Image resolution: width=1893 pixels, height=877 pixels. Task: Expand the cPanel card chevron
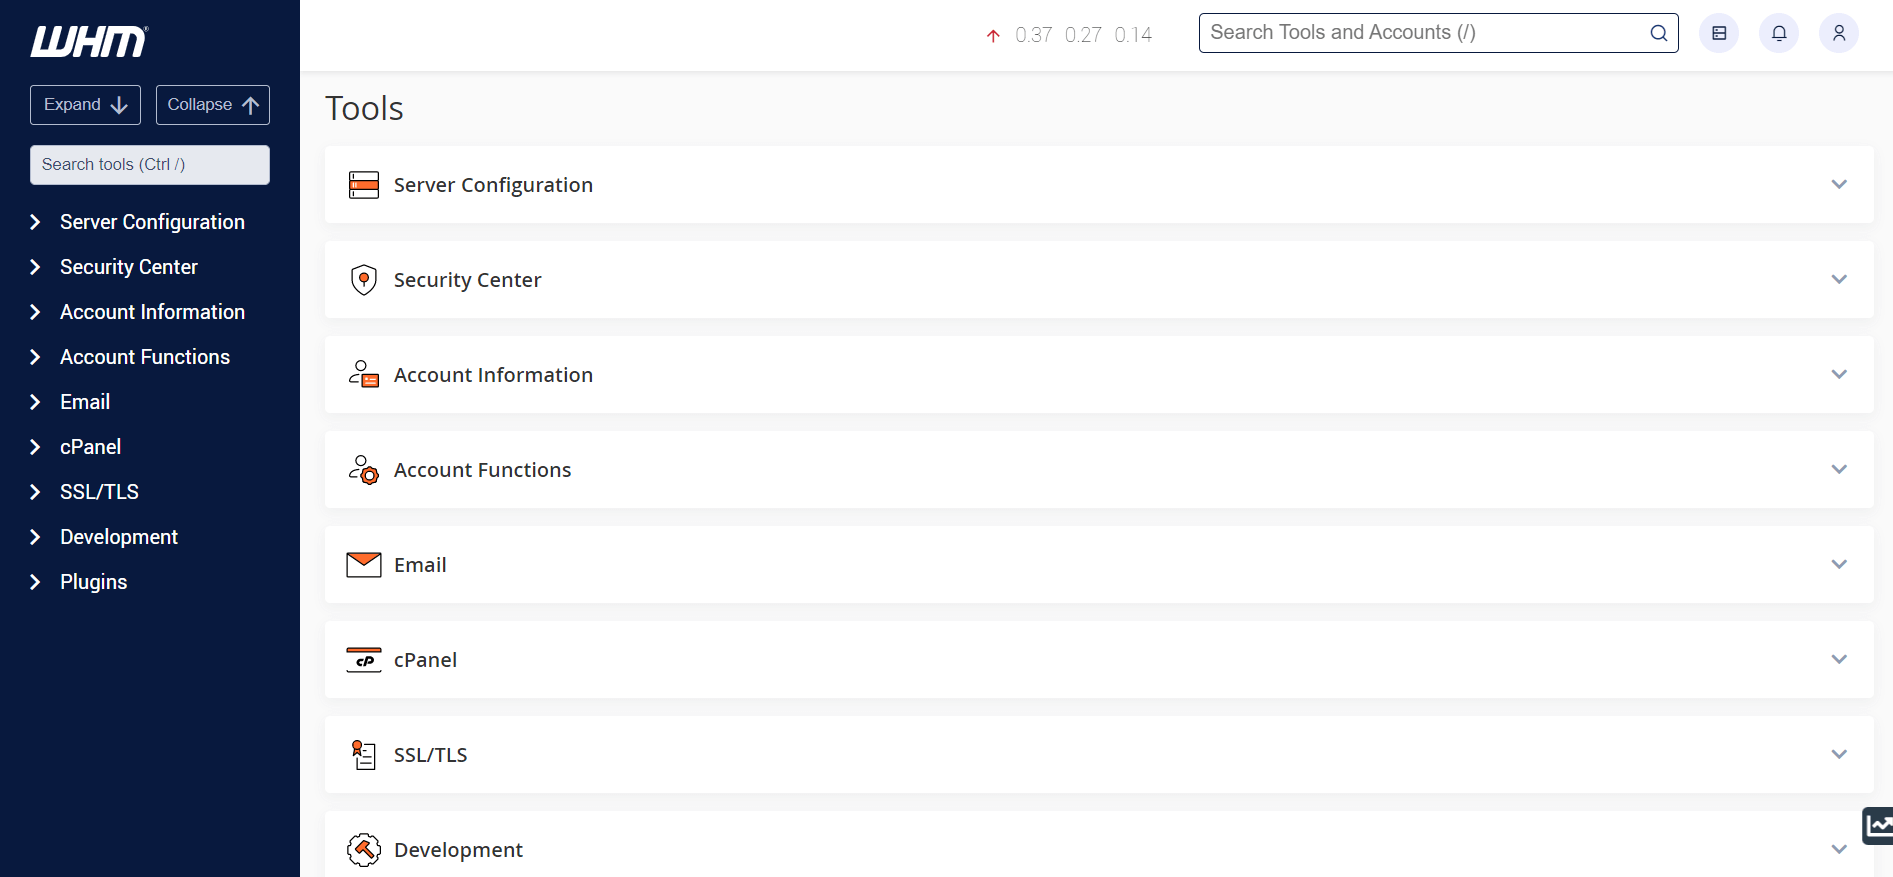[1839, 659]
